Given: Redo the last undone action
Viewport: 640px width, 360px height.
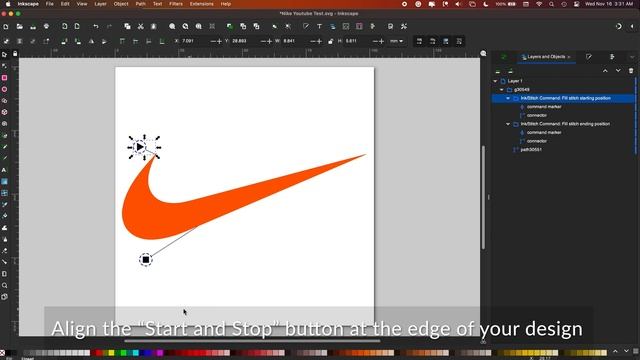Looking at the screenshot, I should click(109, 27).
